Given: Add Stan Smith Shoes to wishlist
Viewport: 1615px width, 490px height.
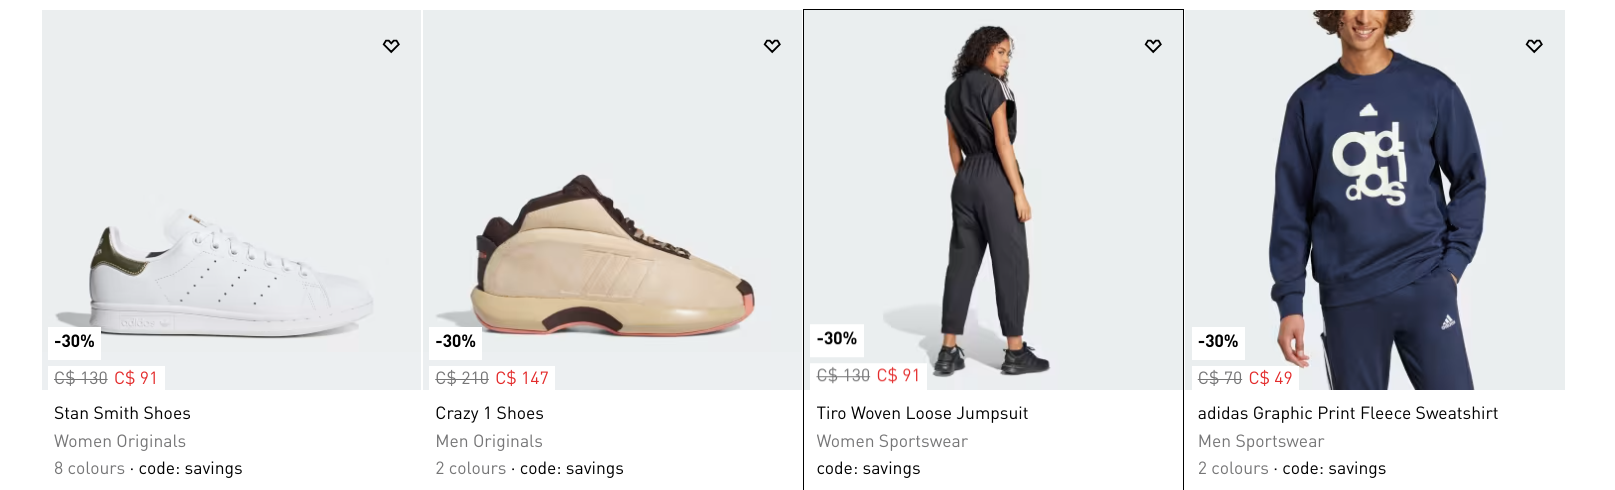Looking at the screenshot, I should pyautogui.click(x=391, y=46).
